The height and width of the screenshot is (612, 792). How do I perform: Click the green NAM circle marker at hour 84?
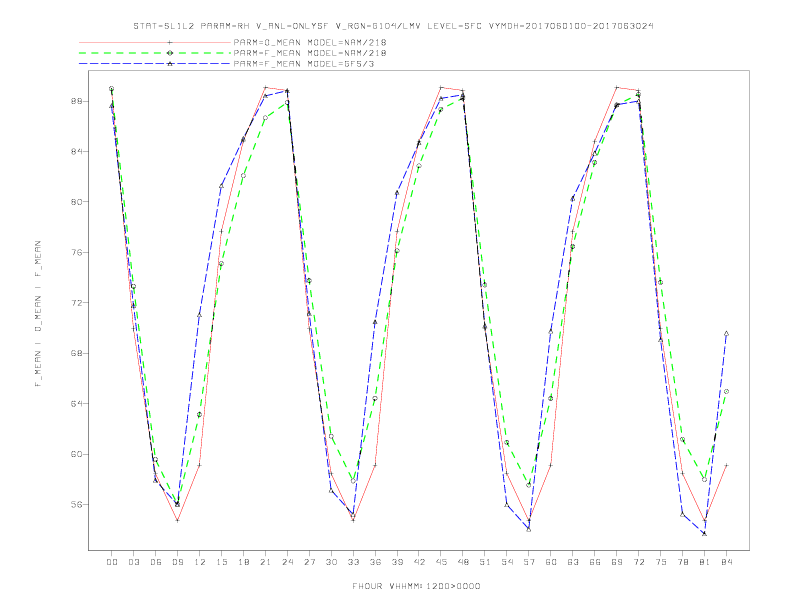click(726, 391)
